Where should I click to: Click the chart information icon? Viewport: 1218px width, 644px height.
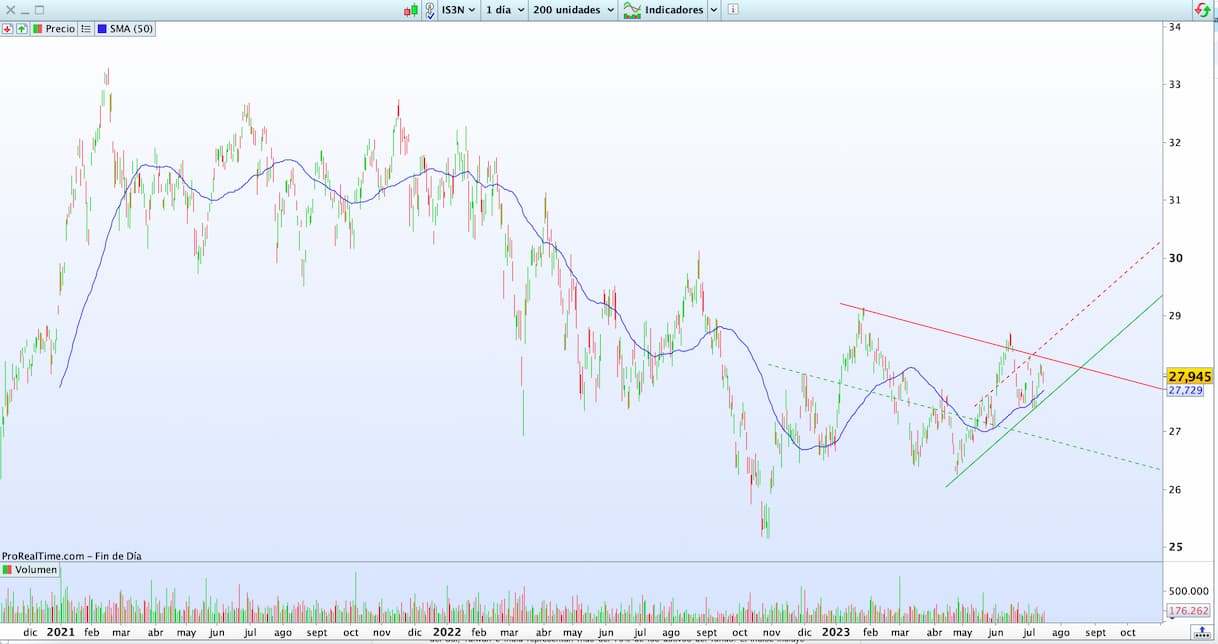pos(733,10)
